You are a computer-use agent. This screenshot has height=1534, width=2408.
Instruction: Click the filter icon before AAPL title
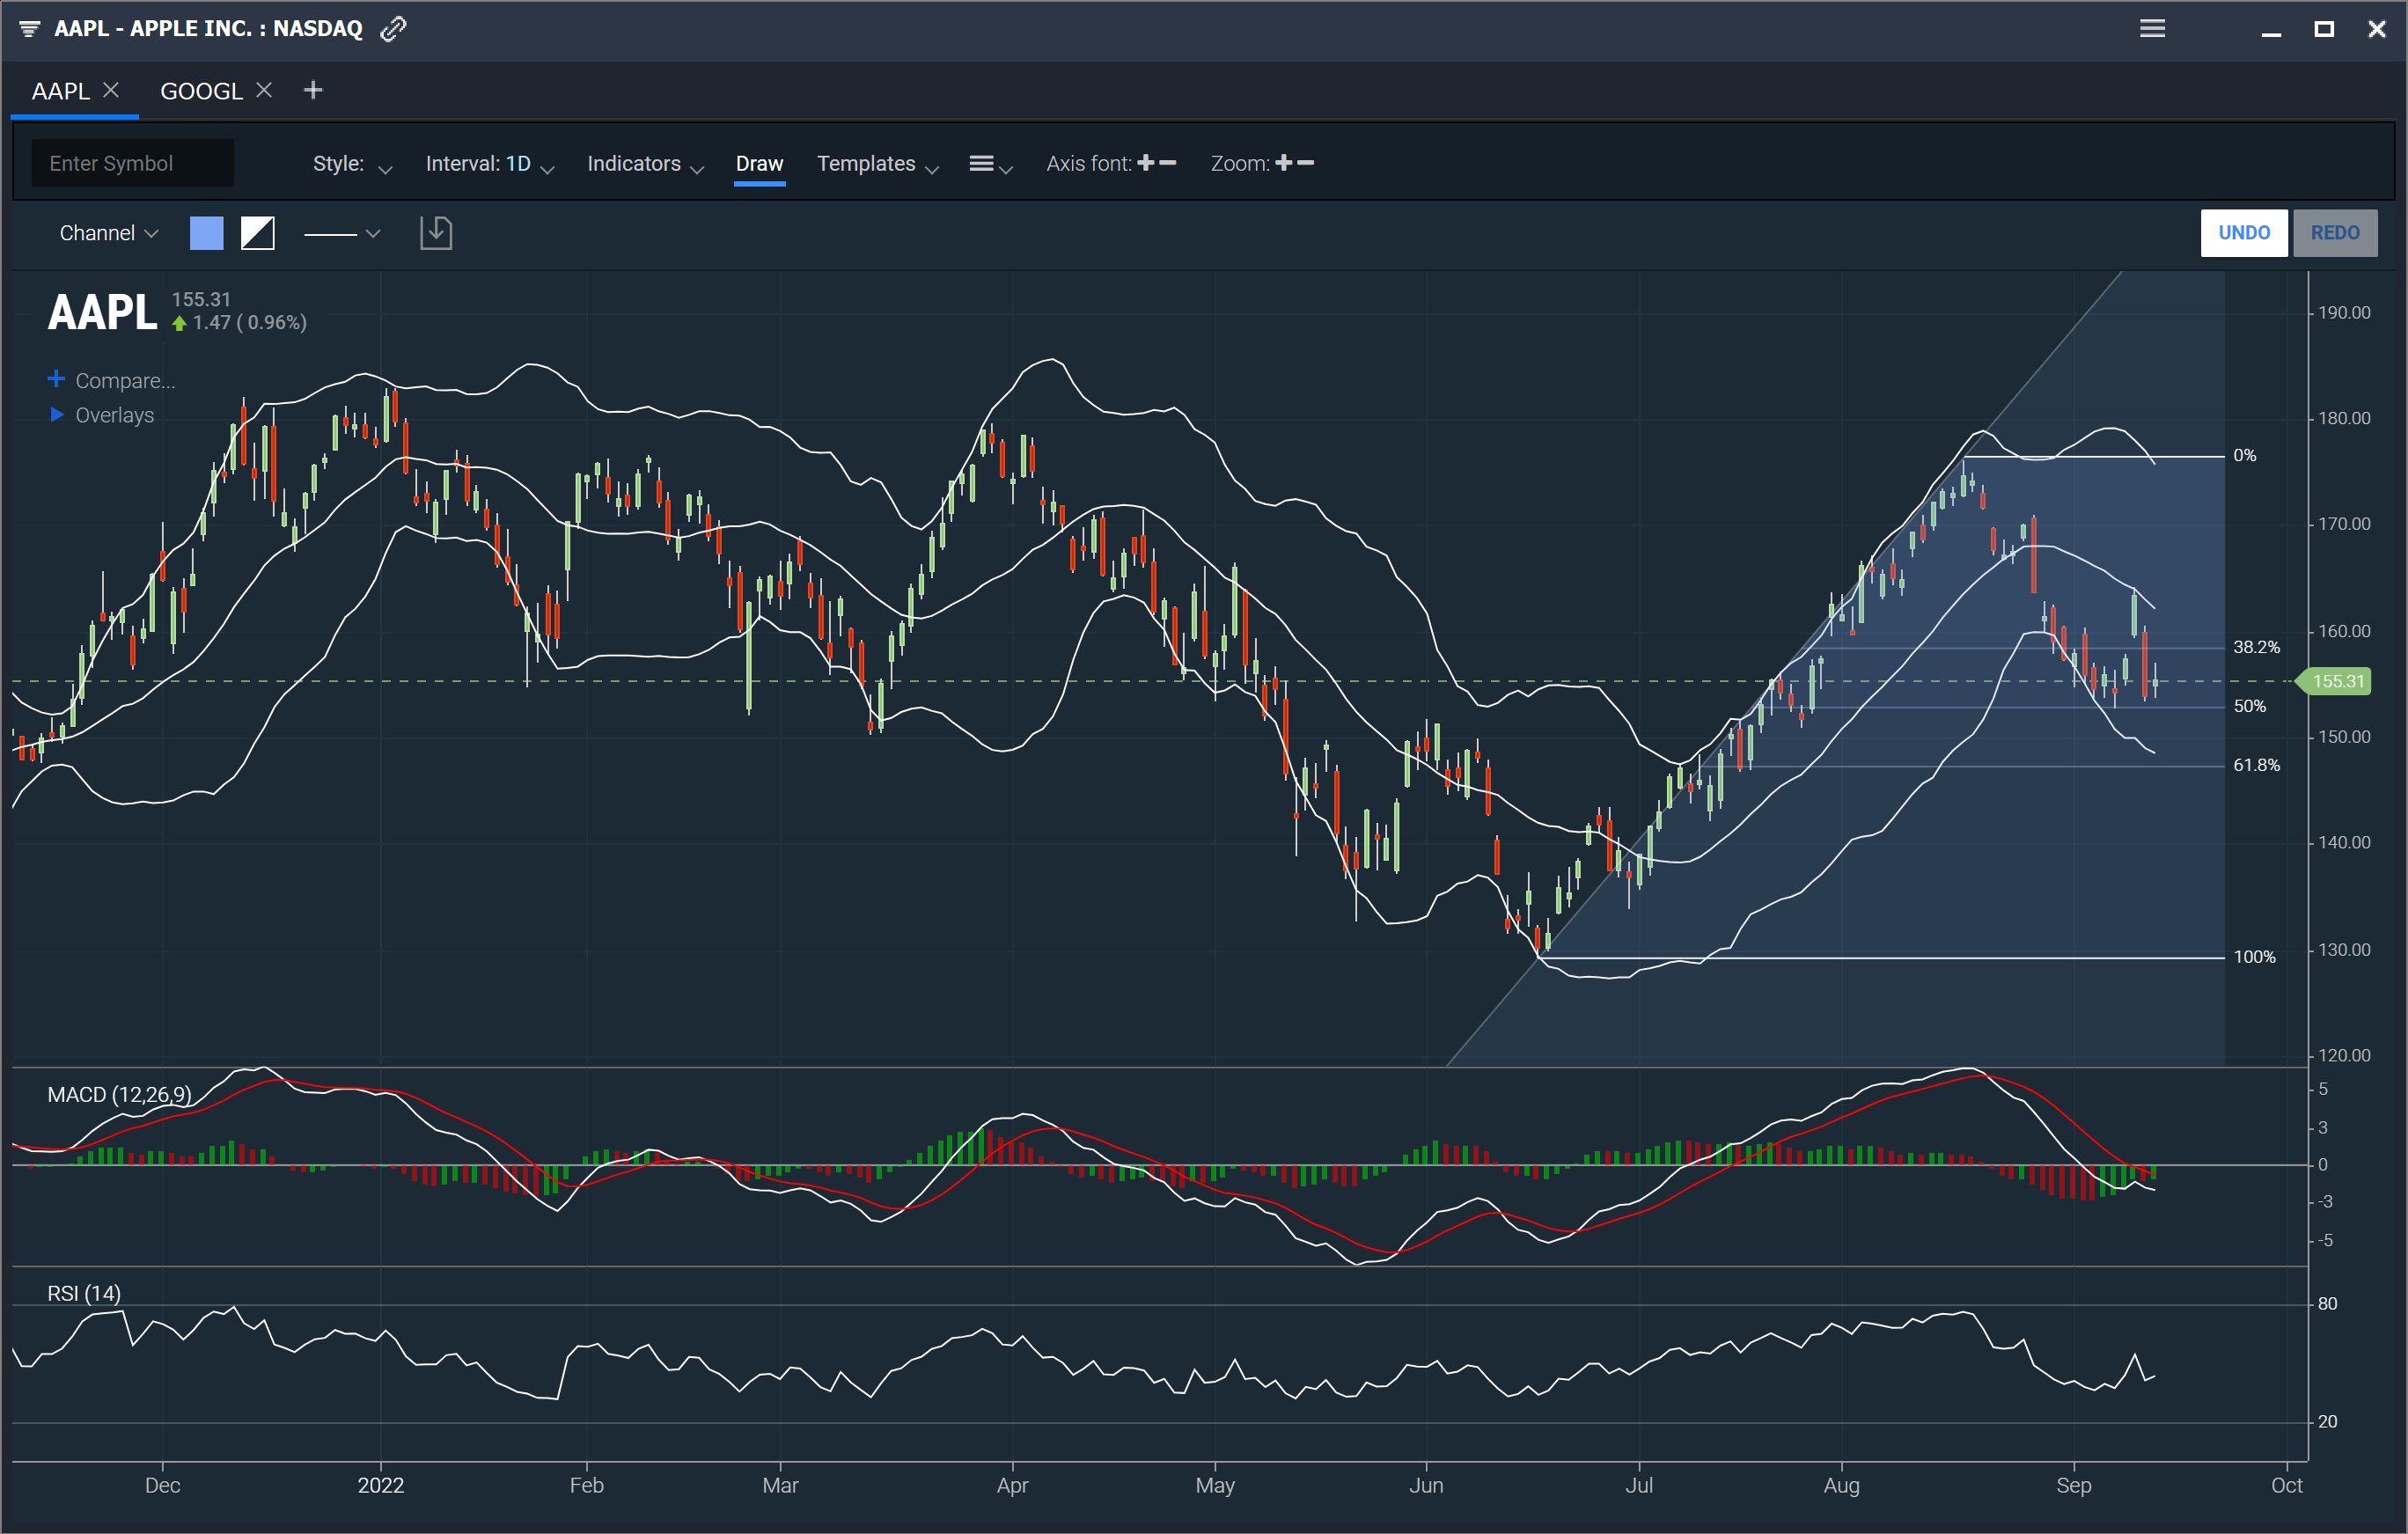[29, 29]
